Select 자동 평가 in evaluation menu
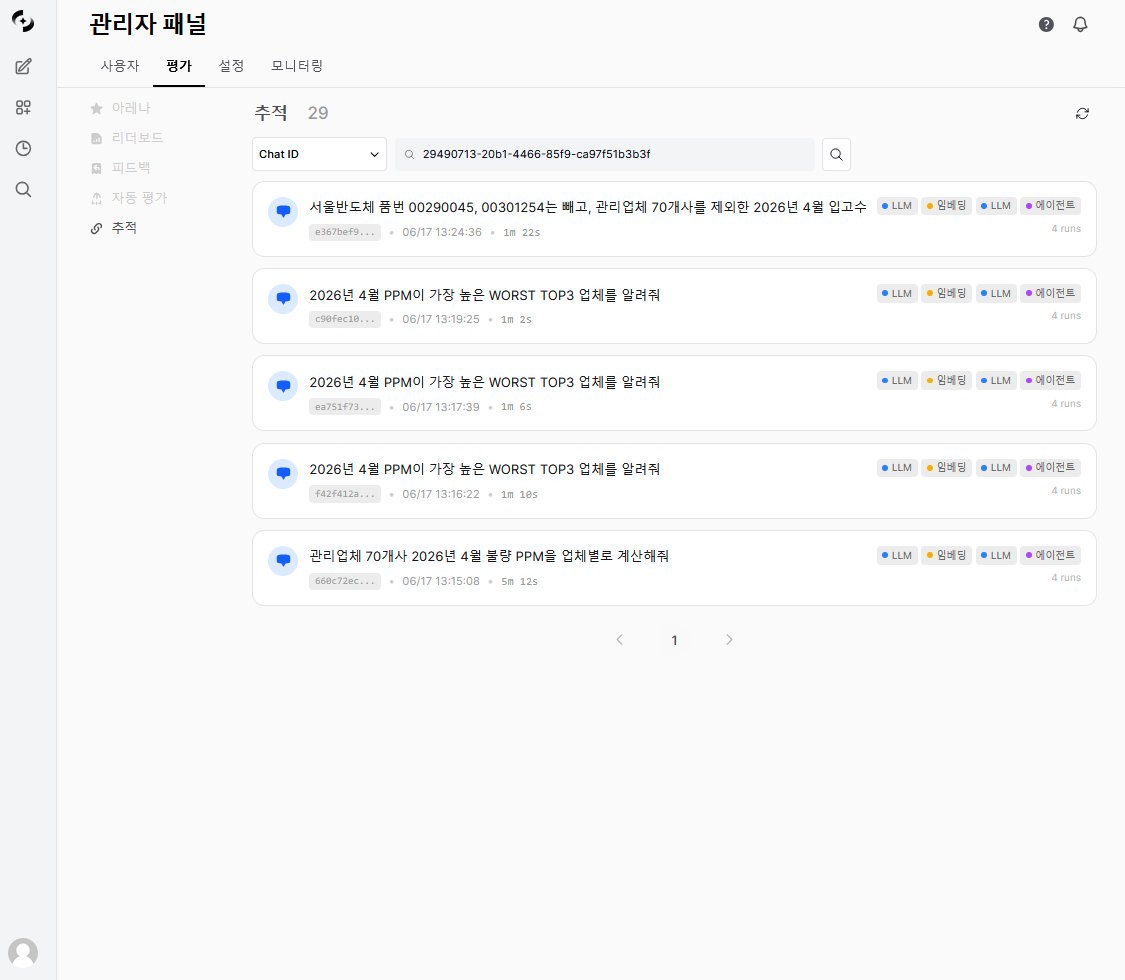This screenshot has height=980, width=1125. (x=128, y=198)
